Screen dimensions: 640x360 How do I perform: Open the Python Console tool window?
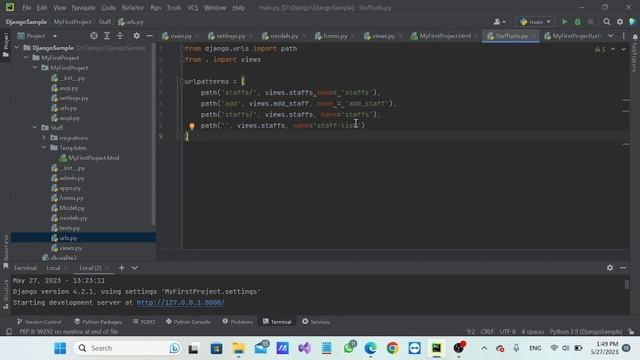tap(188, 322)
